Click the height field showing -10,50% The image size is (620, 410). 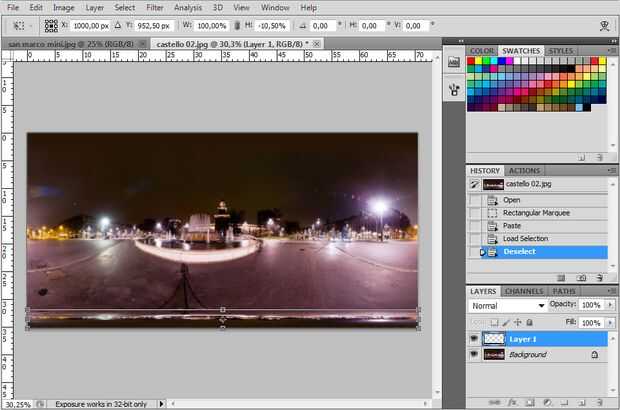click(x=272, y=26)
